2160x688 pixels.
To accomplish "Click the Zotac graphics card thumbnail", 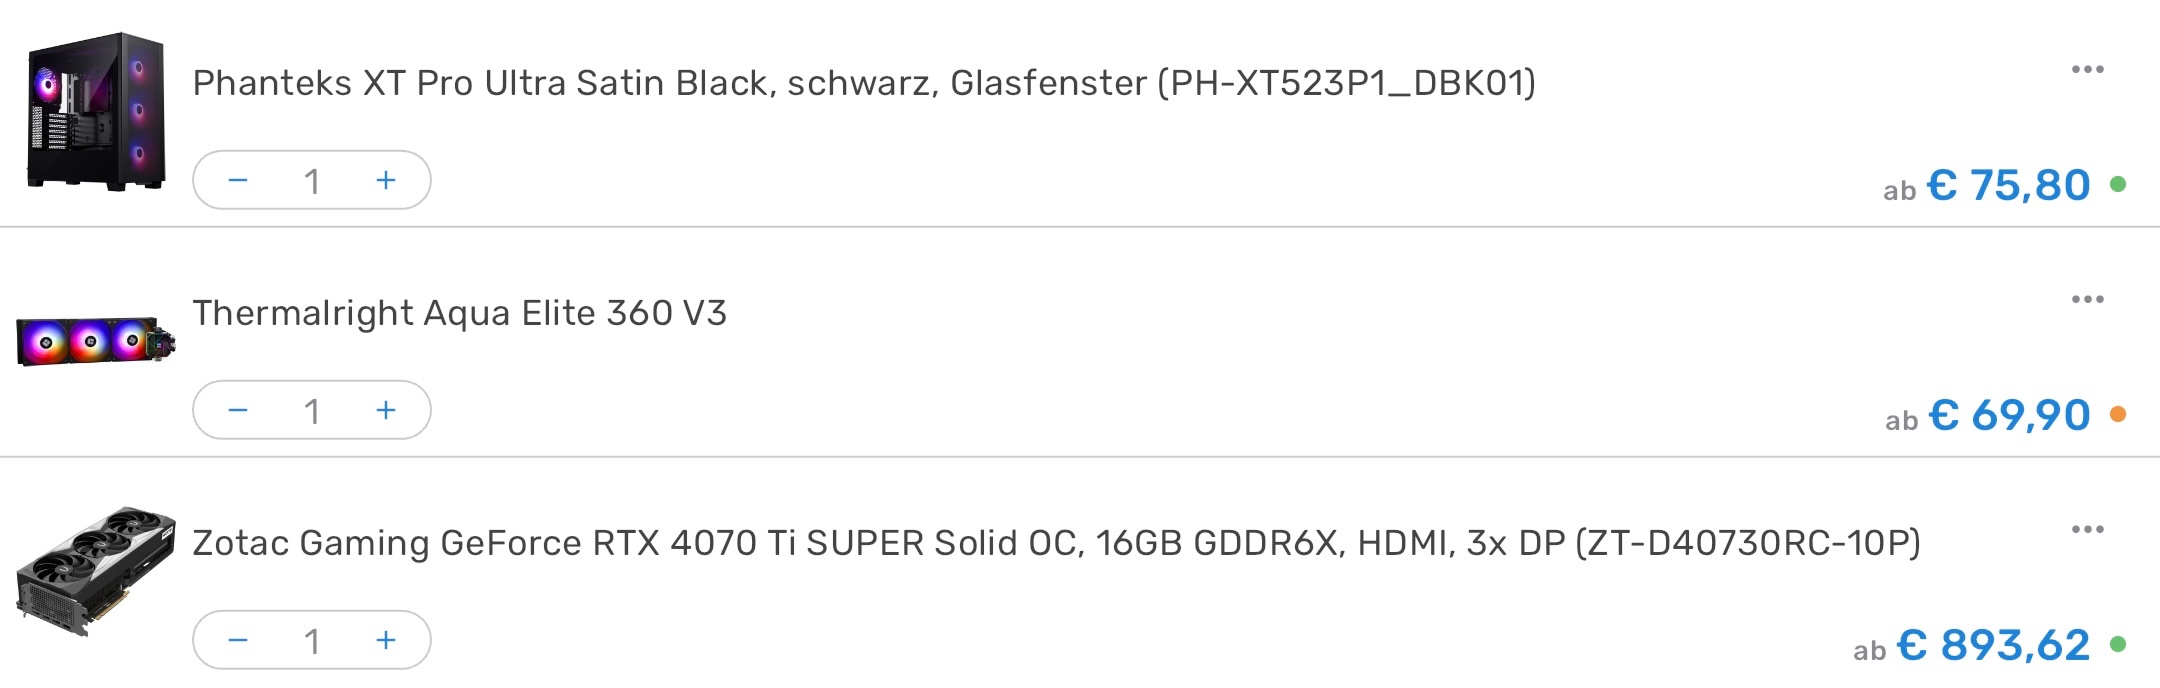I will 96,572.
